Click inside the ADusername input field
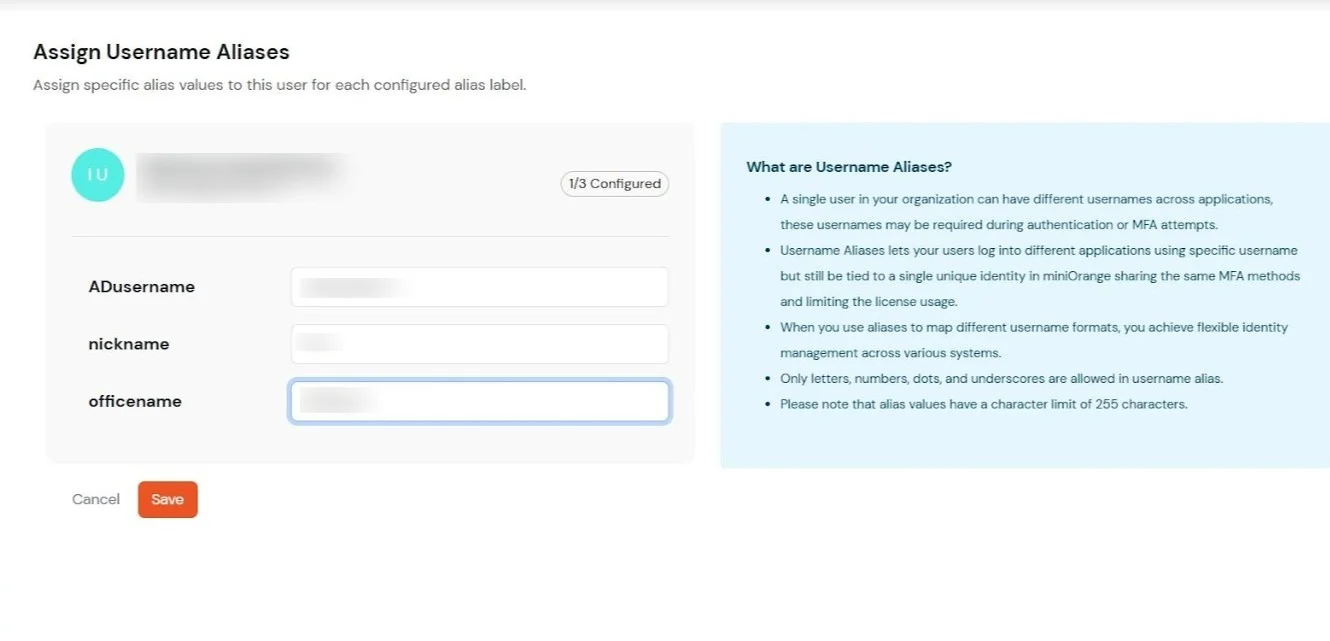 479,286
